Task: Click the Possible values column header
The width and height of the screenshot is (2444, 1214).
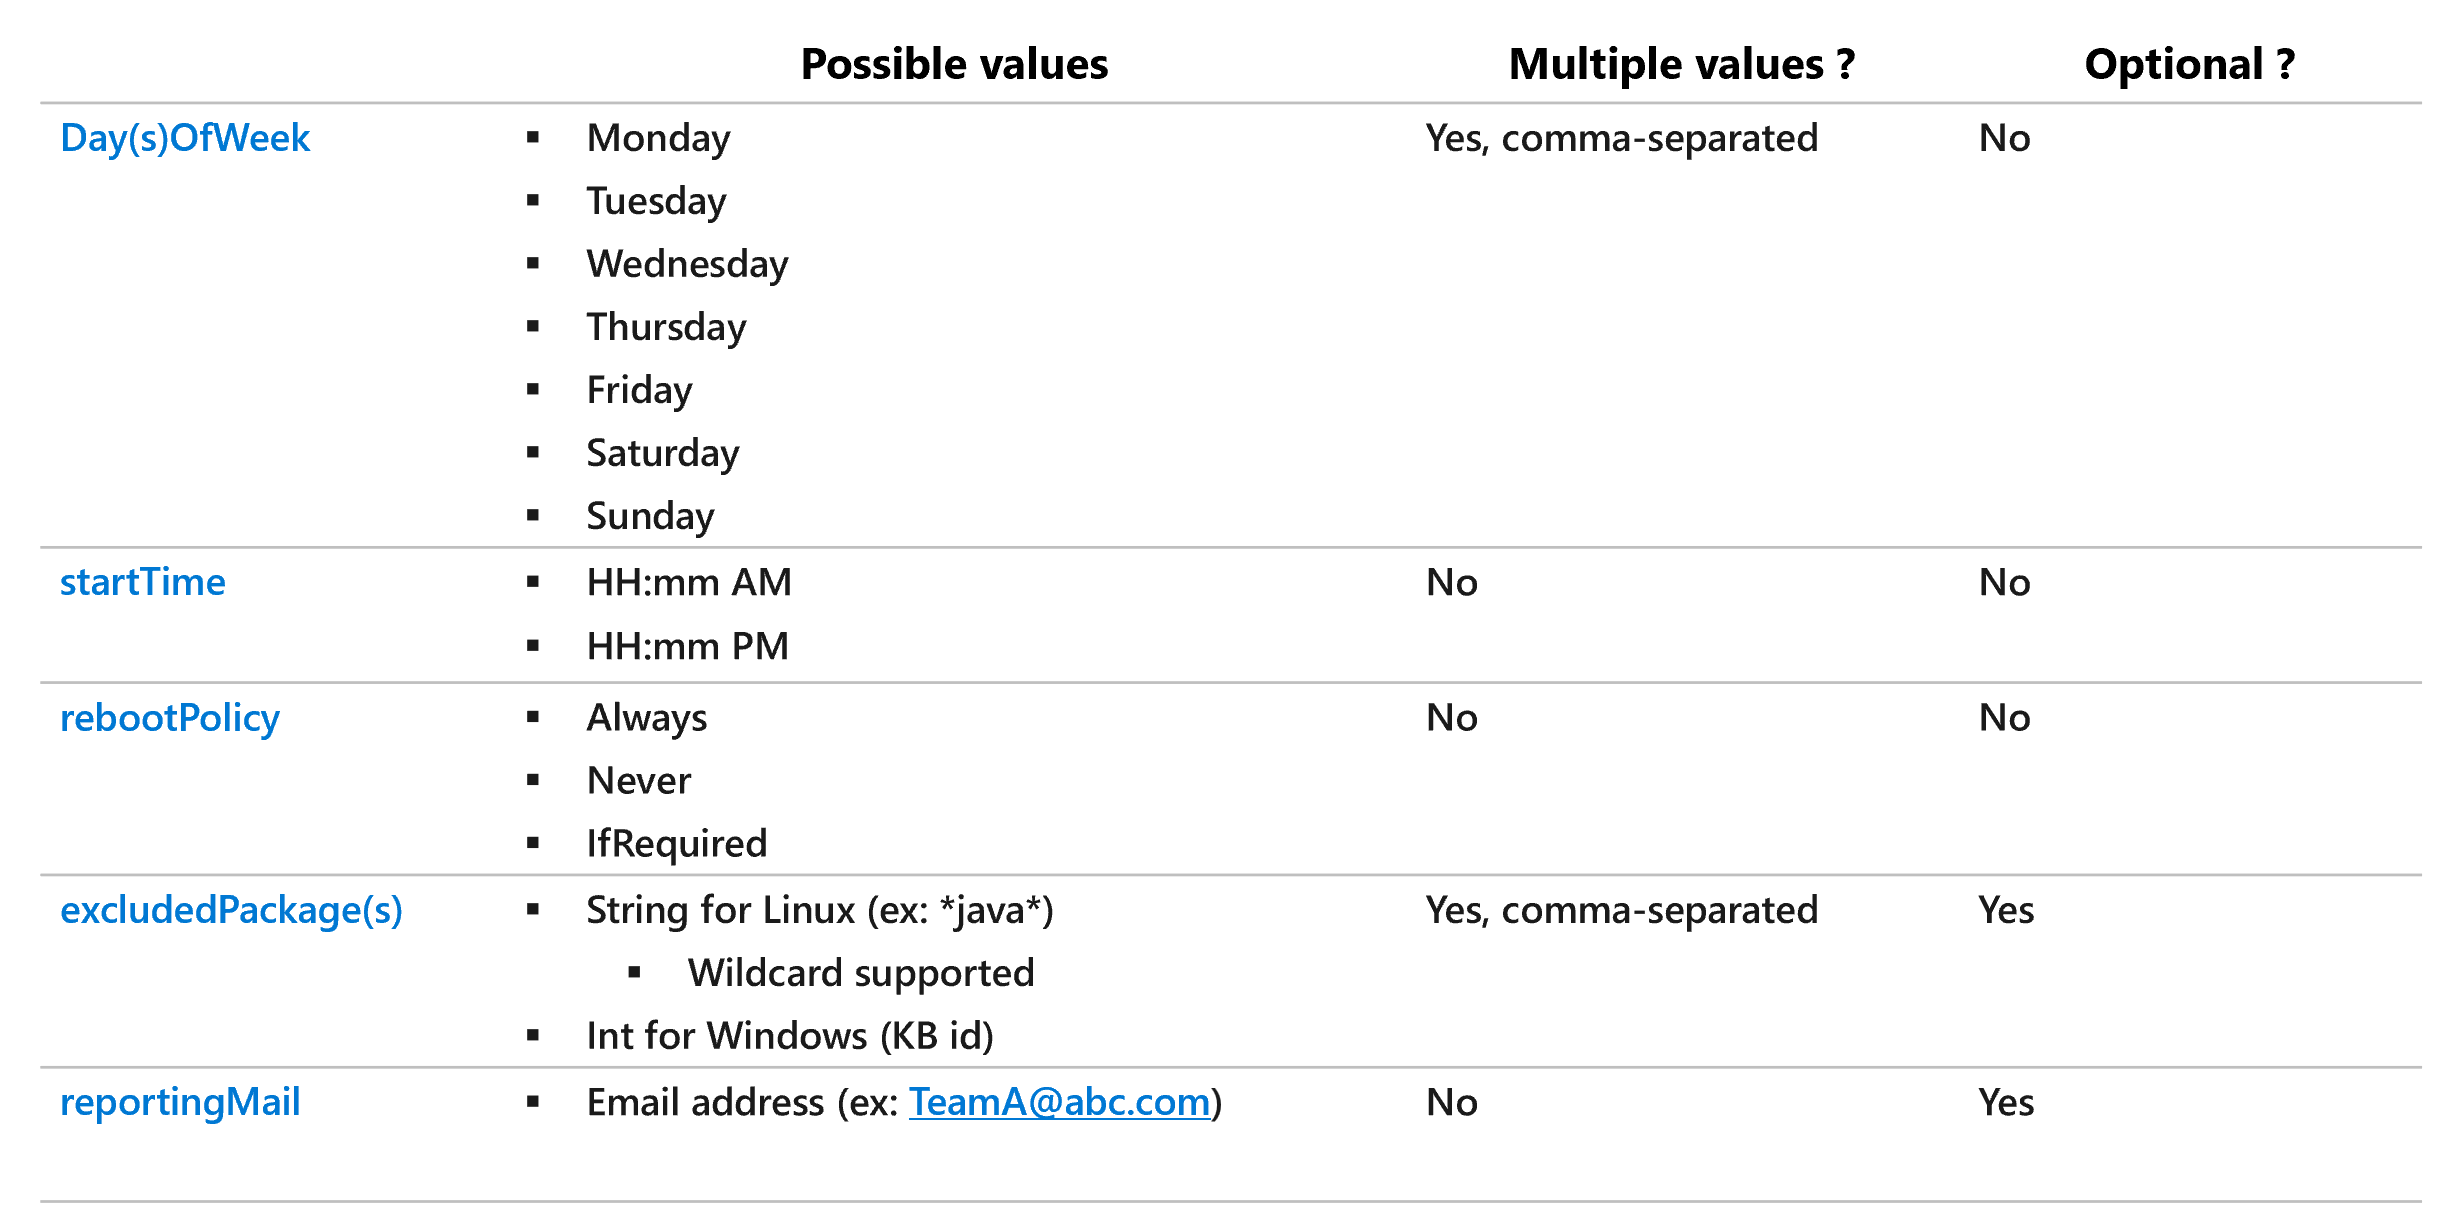Action: point(954,64)
